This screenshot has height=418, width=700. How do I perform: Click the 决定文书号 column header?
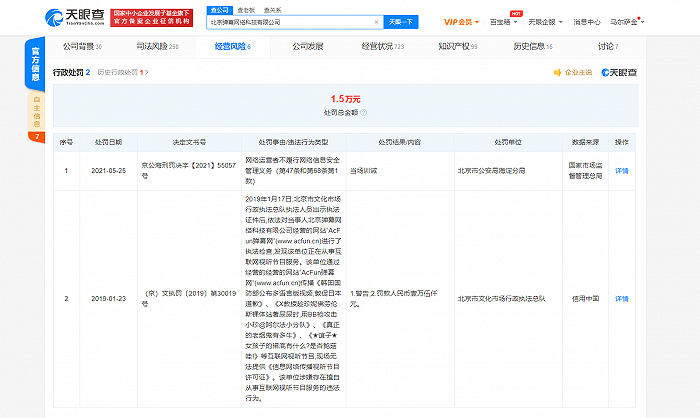coord(189,142)
